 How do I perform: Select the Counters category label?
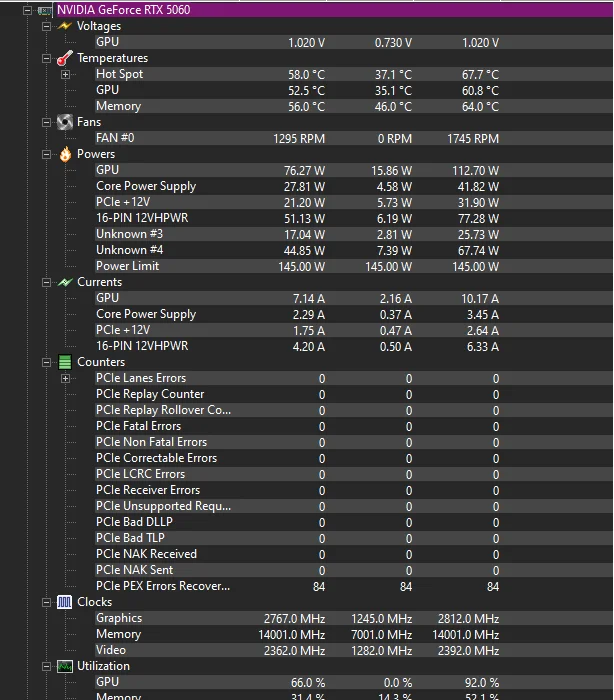tap(101, 362)
